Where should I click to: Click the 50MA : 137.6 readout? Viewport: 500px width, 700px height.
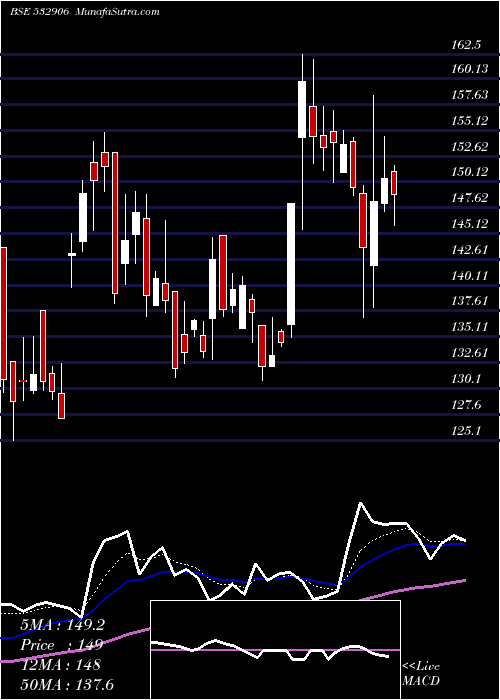coord(67,684)
